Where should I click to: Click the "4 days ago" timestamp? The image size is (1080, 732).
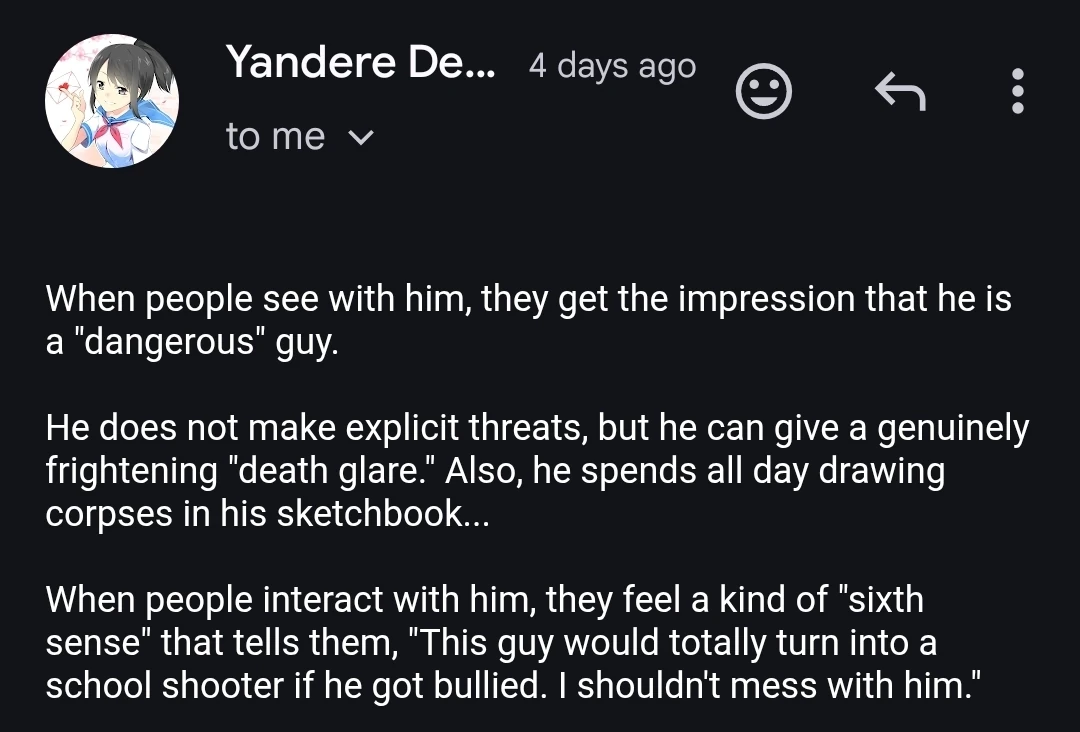tap(612, 66)
